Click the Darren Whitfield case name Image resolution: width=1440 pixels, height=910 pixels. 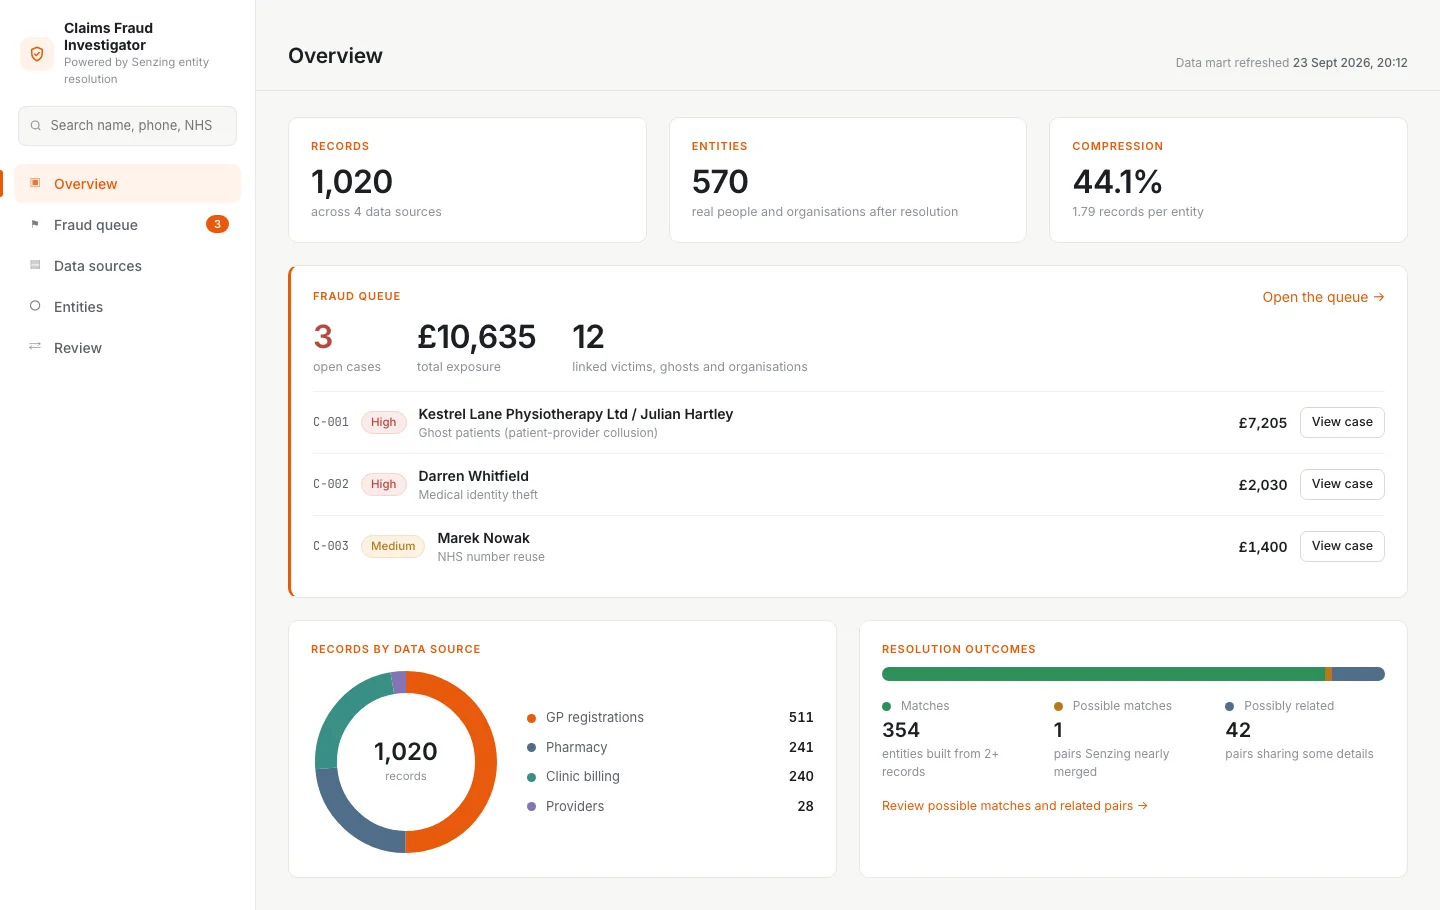click(474, 476)
